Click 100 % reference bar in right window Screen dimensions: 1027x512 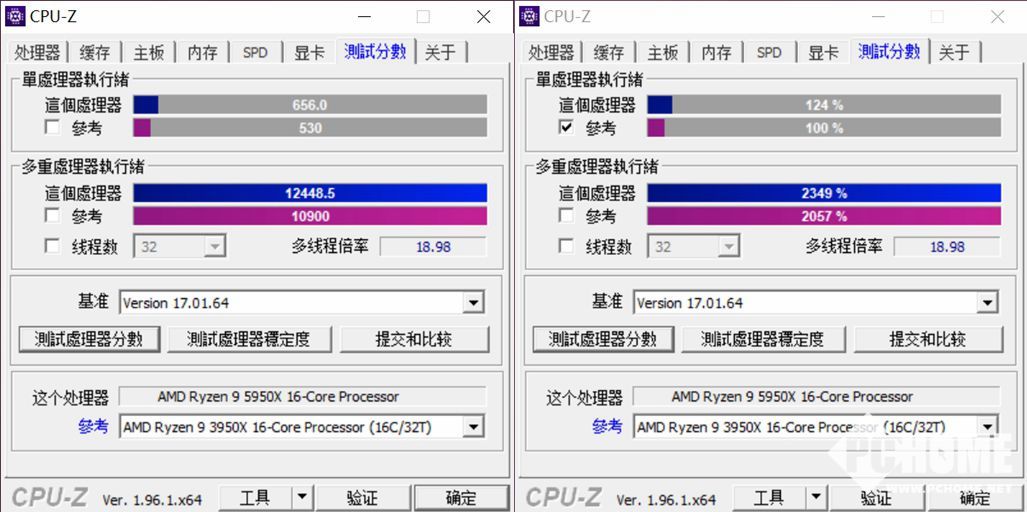click(824, 128)
